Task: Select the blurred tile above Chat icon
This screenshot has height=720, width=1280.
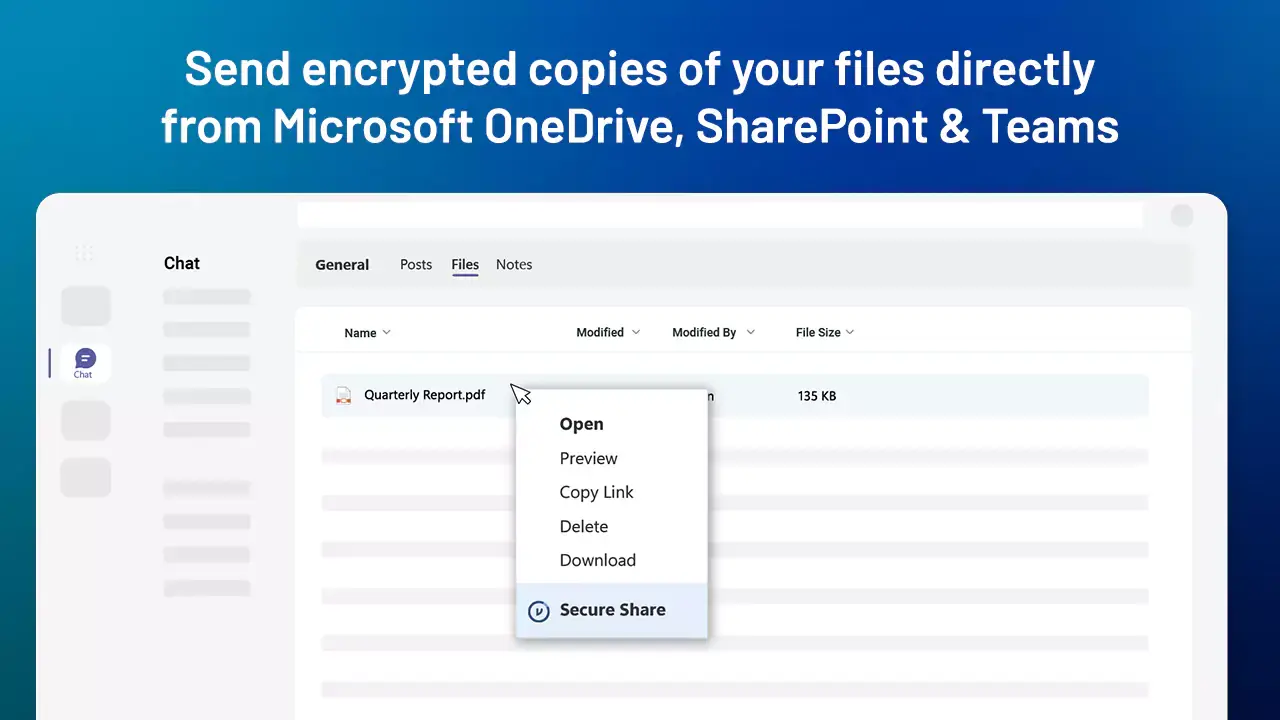Action: [x=85, y=306]
